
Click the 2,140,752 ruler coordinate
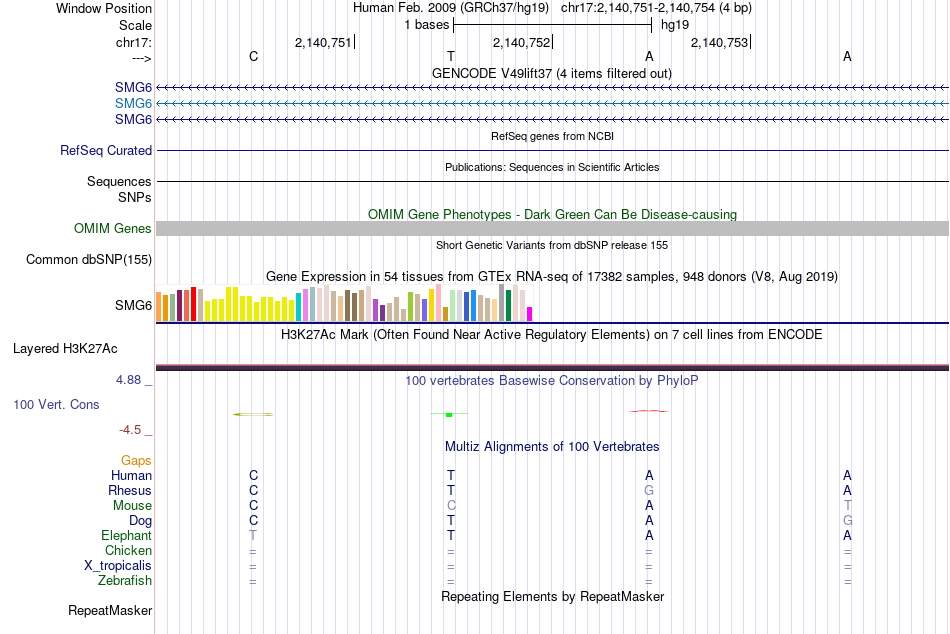[x=521, y=42]
